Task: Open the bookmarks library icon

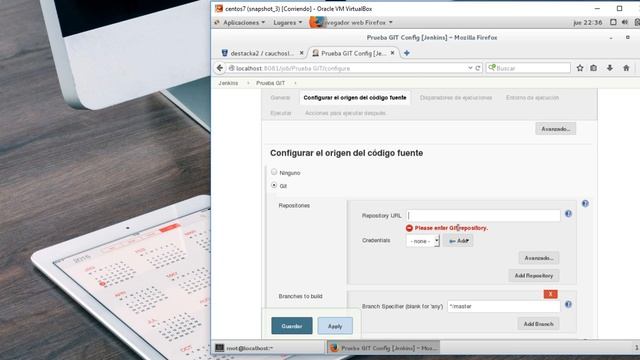Action: click(593, 68)
